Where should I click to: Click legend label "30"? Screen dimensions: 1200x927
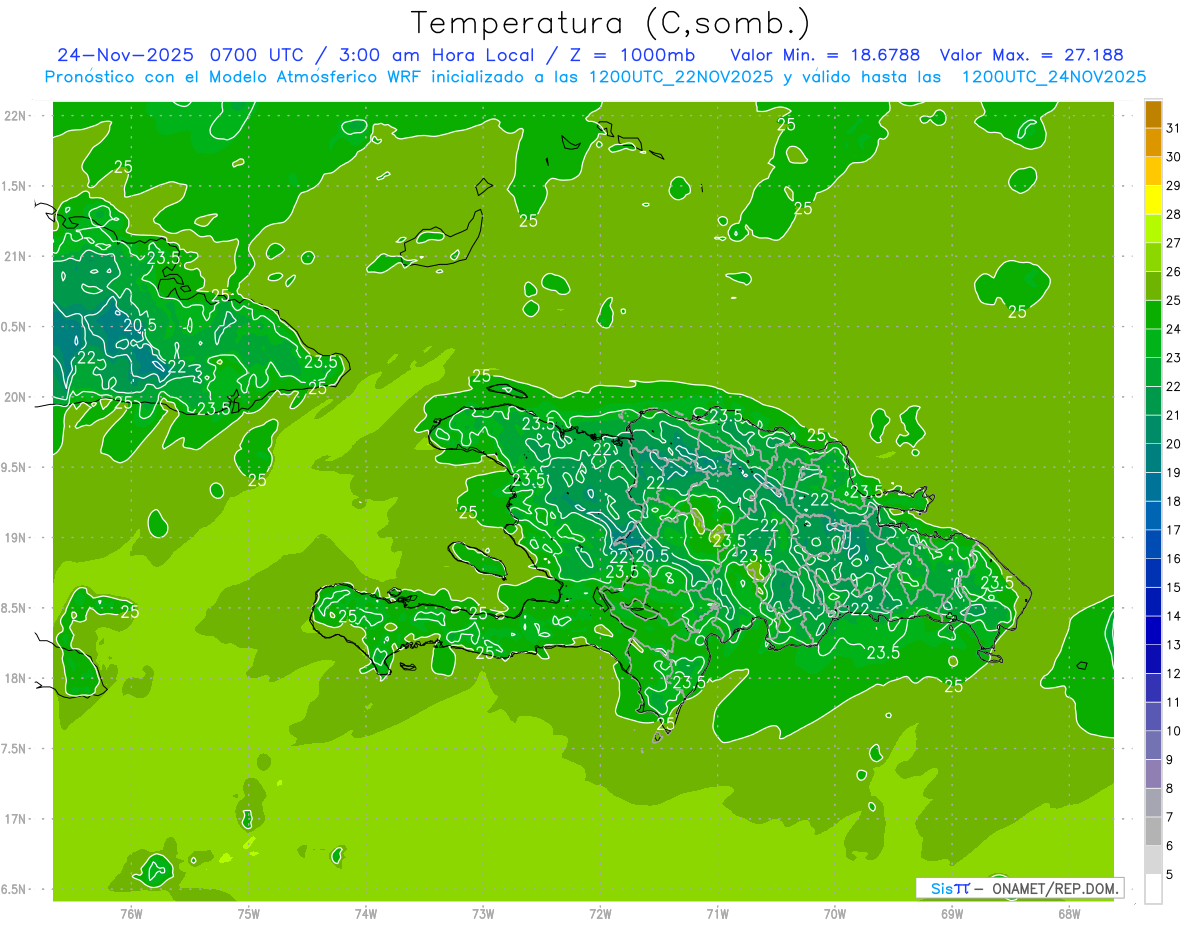tap(1173, 157)
